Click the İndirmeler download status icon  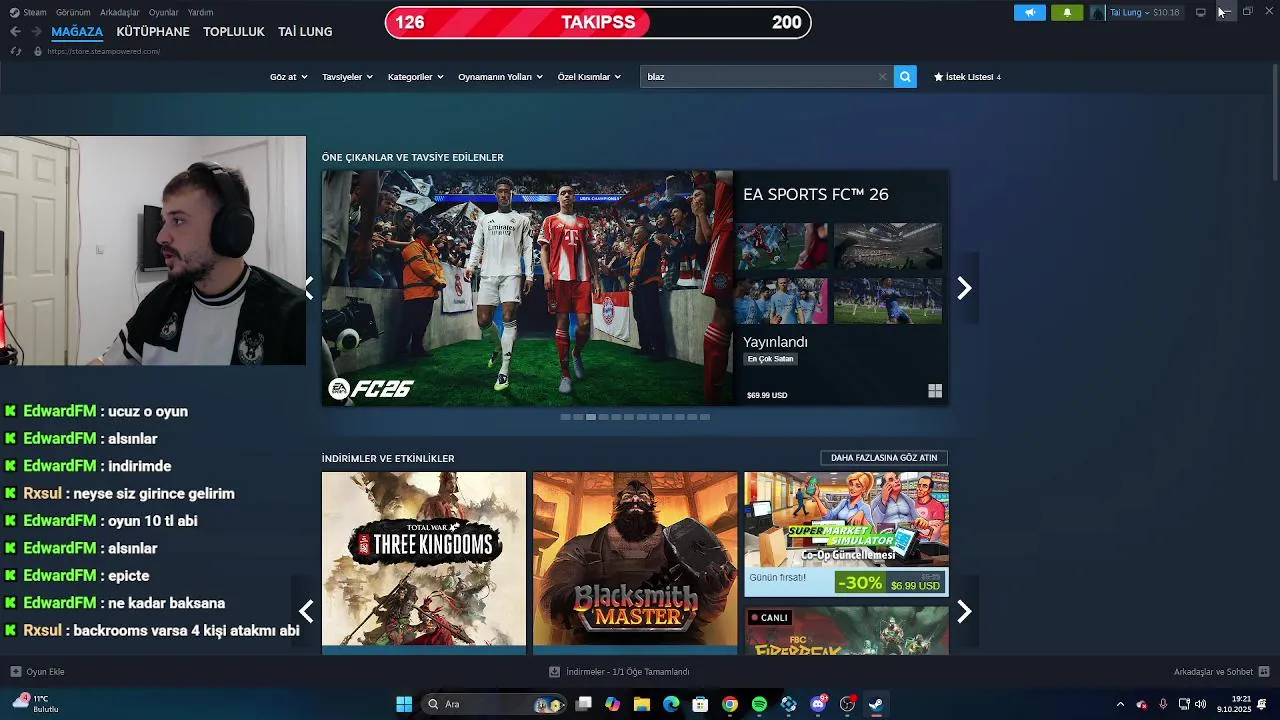[555, 672]
